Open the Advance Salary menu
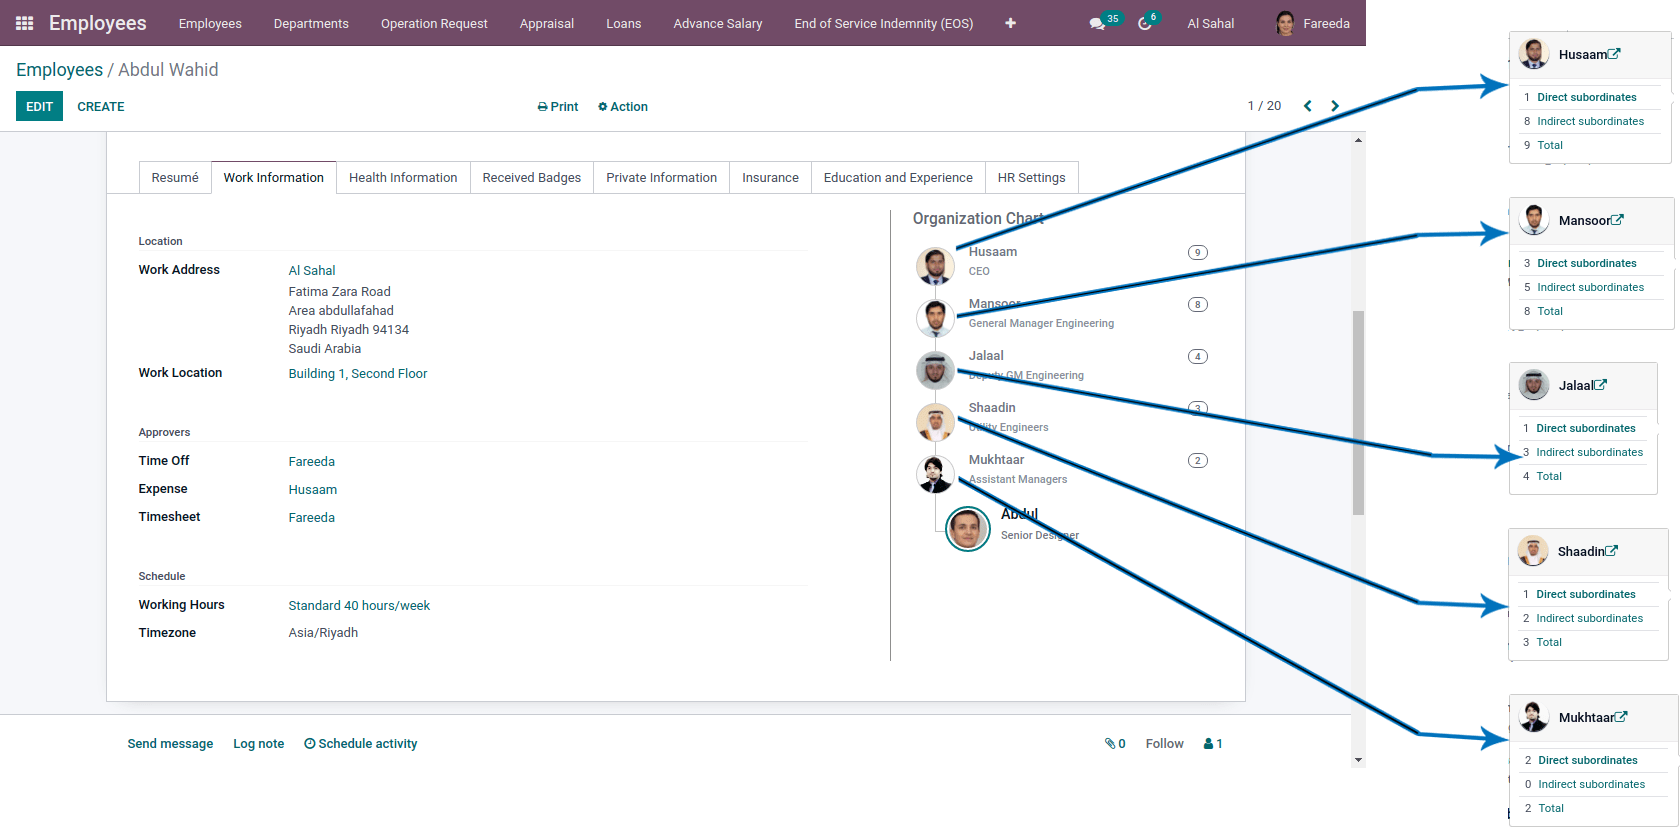Screen dimensions: 1680x827 pyautogui.click(x=718, y=23)
